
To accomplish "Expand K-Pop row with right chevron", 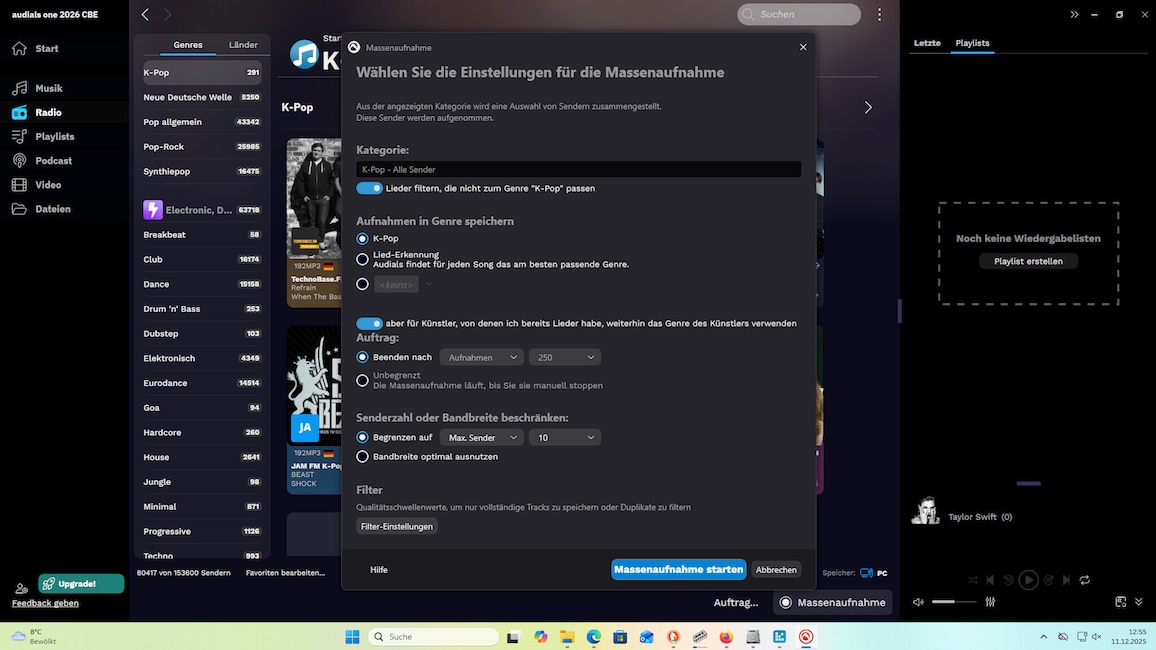I will pyautogui.click(x=868, y=108).
